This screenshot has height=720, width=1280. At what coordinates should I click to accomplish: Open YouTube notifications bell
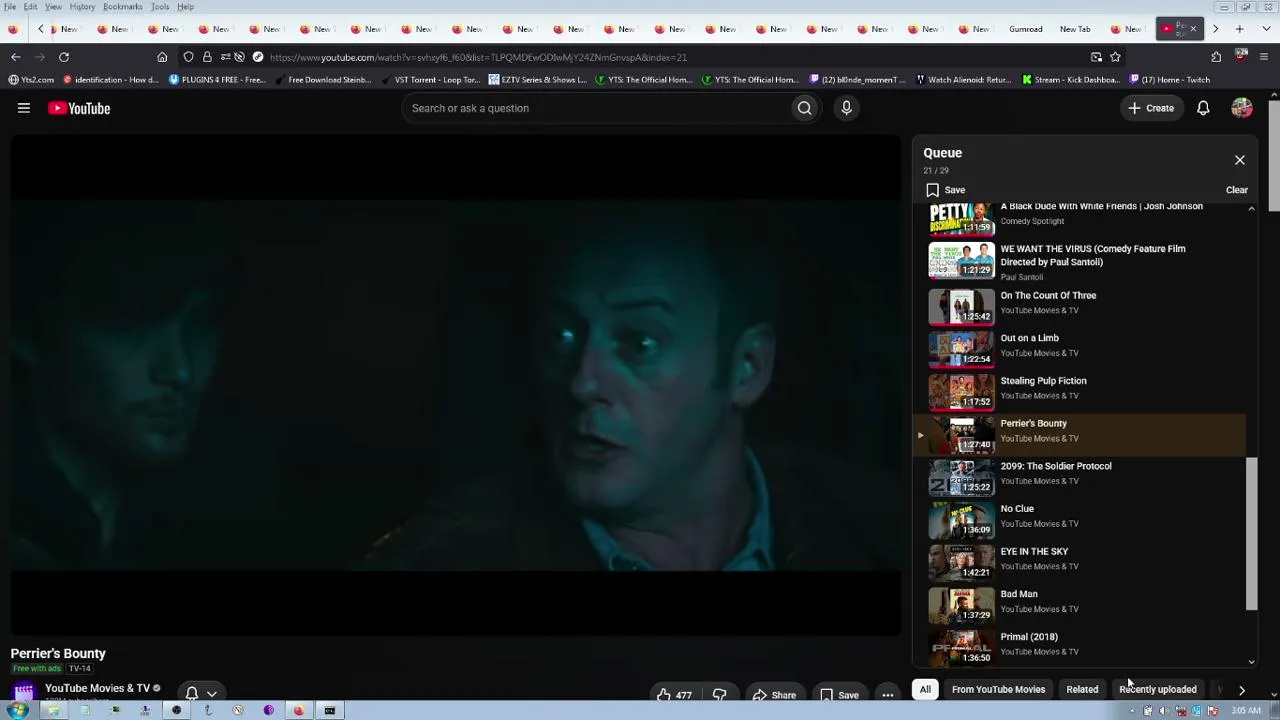point(1203,108)
